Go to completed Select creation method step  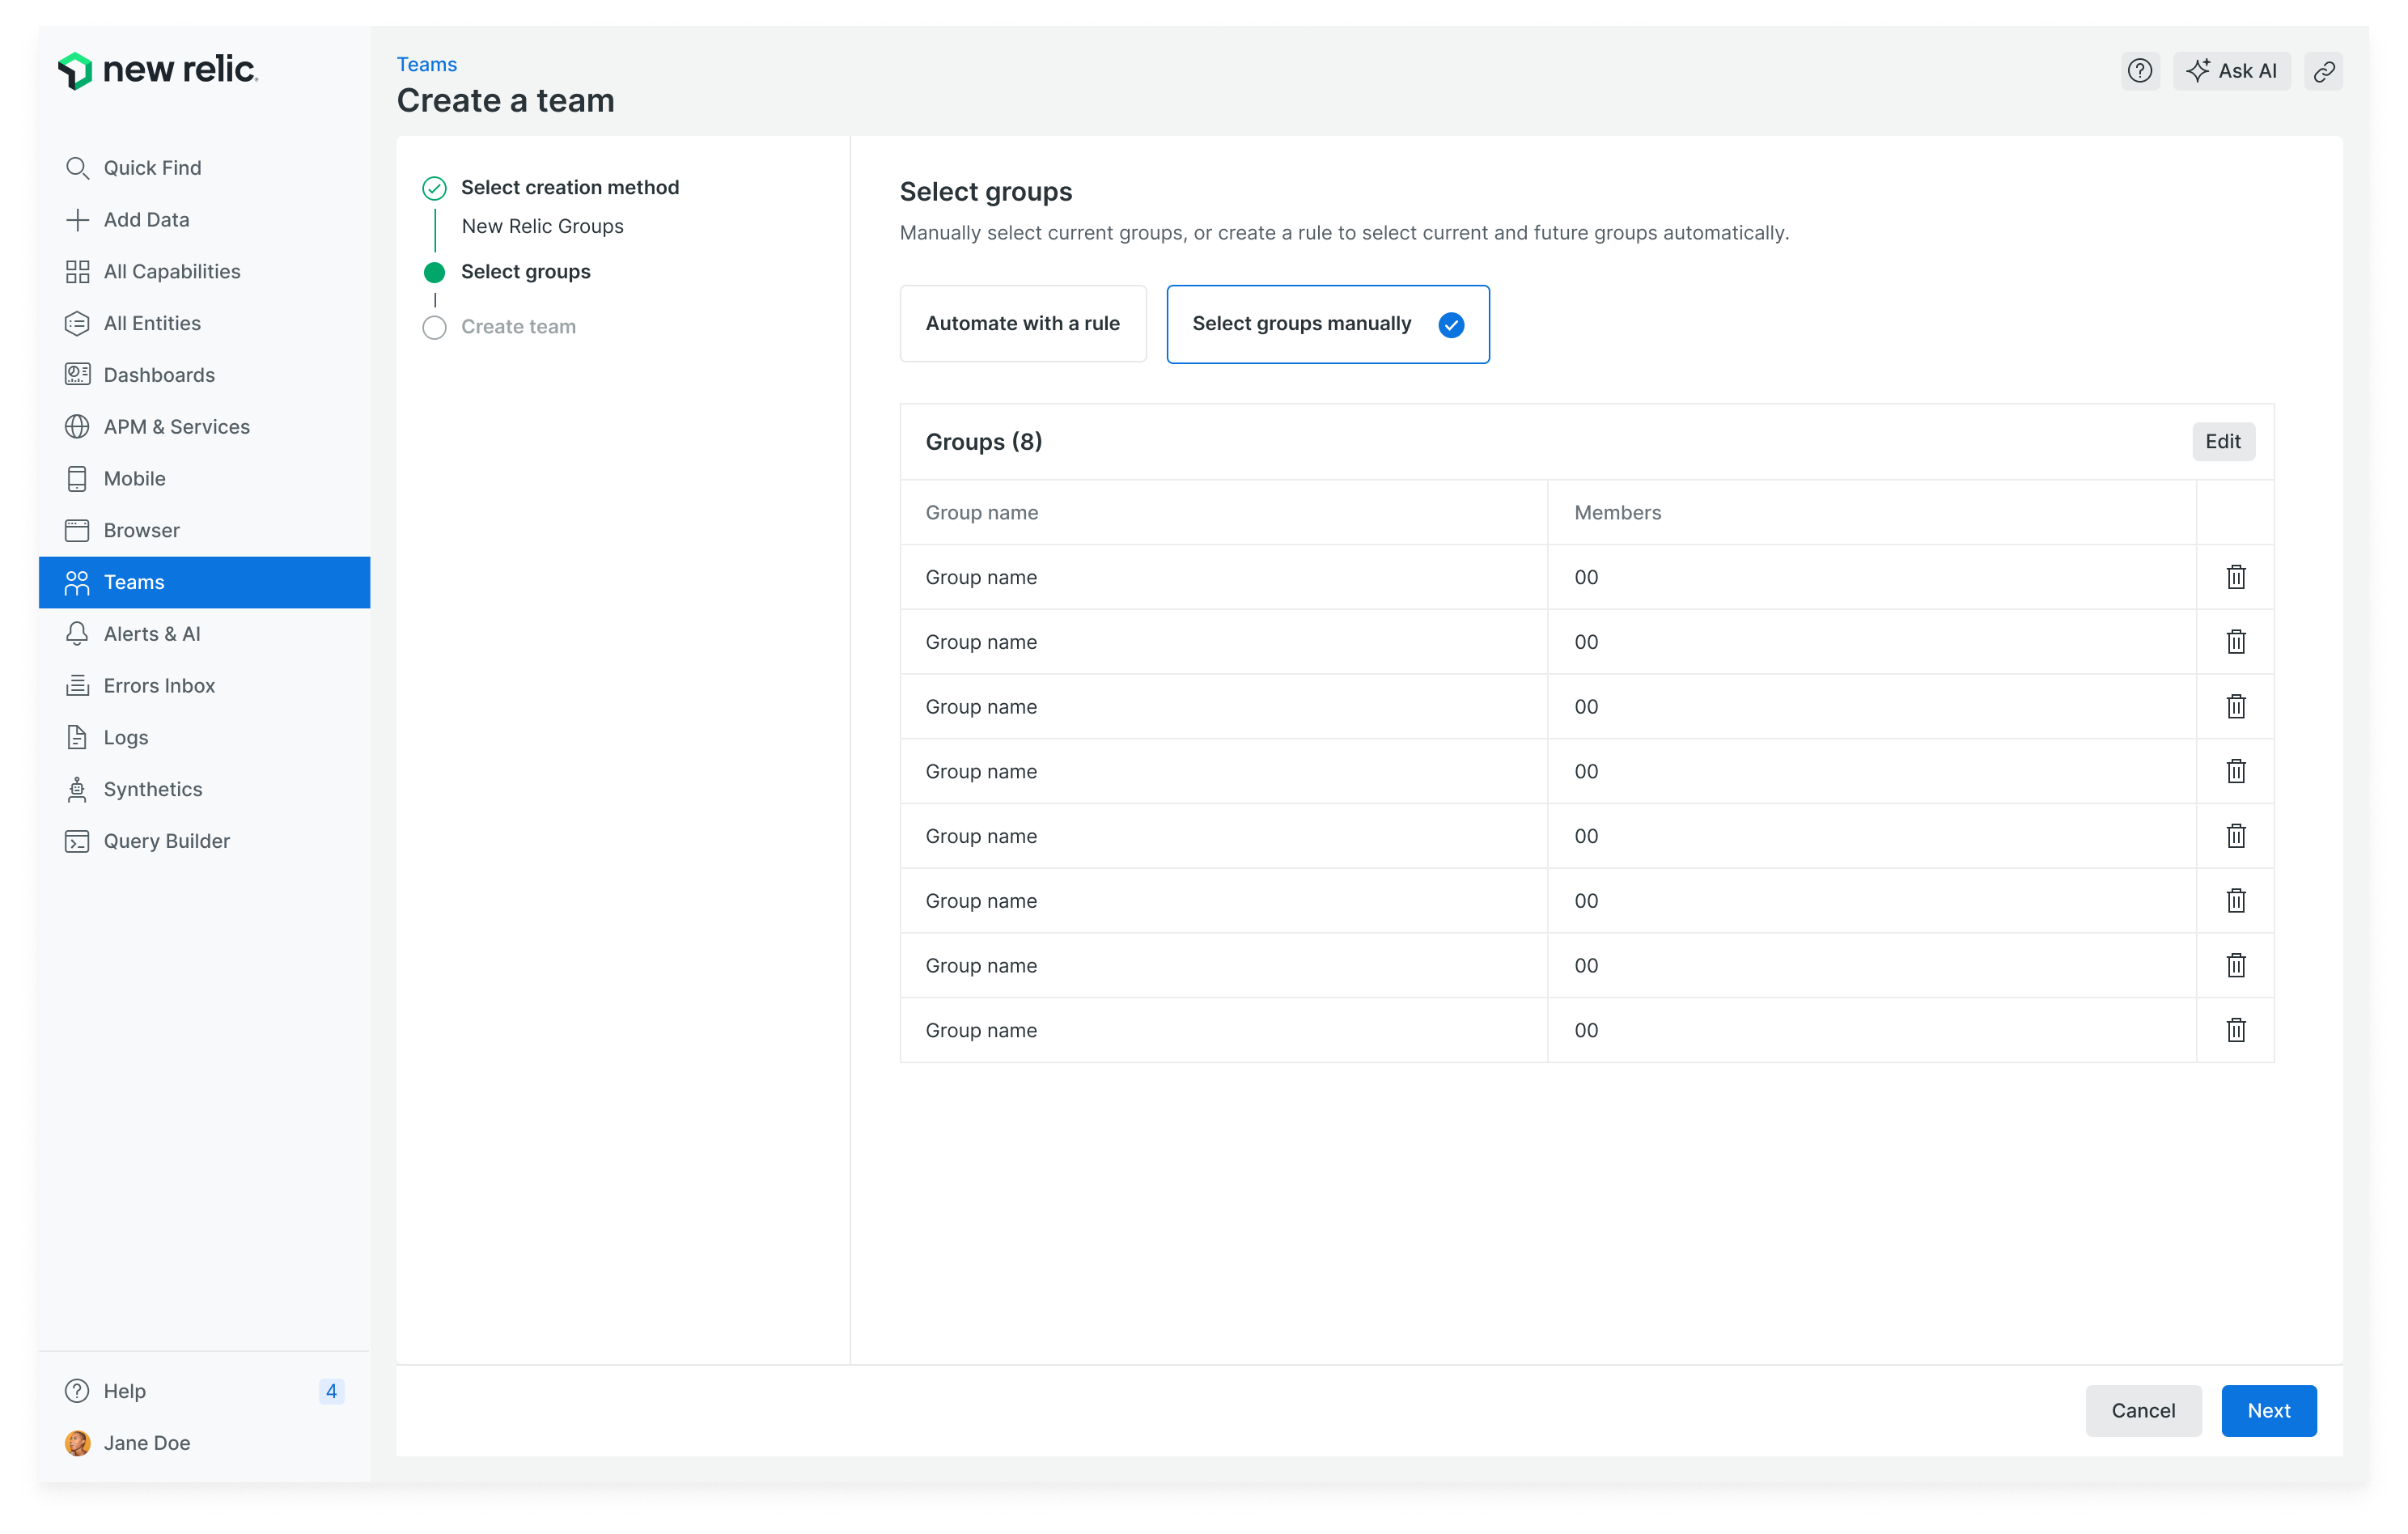569,188
